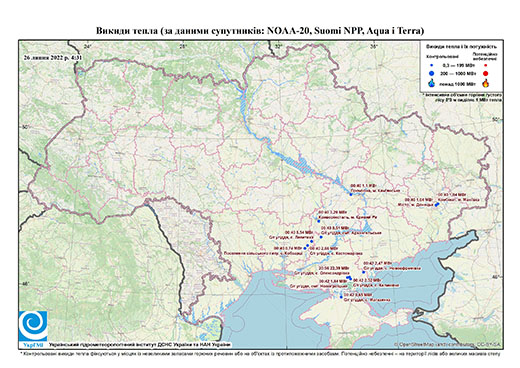
Task: Click the map title mentioning NOAA-20
Action: (260, 31)
